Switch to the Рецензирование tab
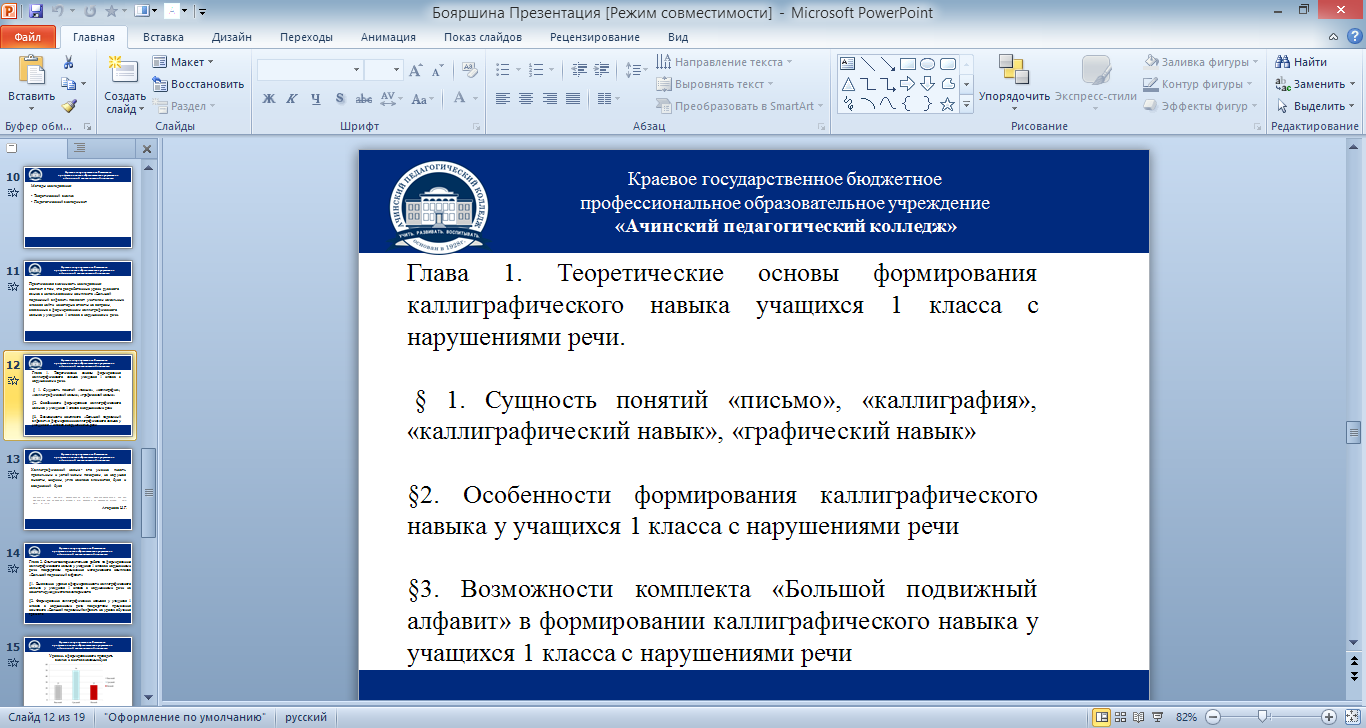Screen dimensions: 1366x728 pyautogui.click(x=595, y=37)
